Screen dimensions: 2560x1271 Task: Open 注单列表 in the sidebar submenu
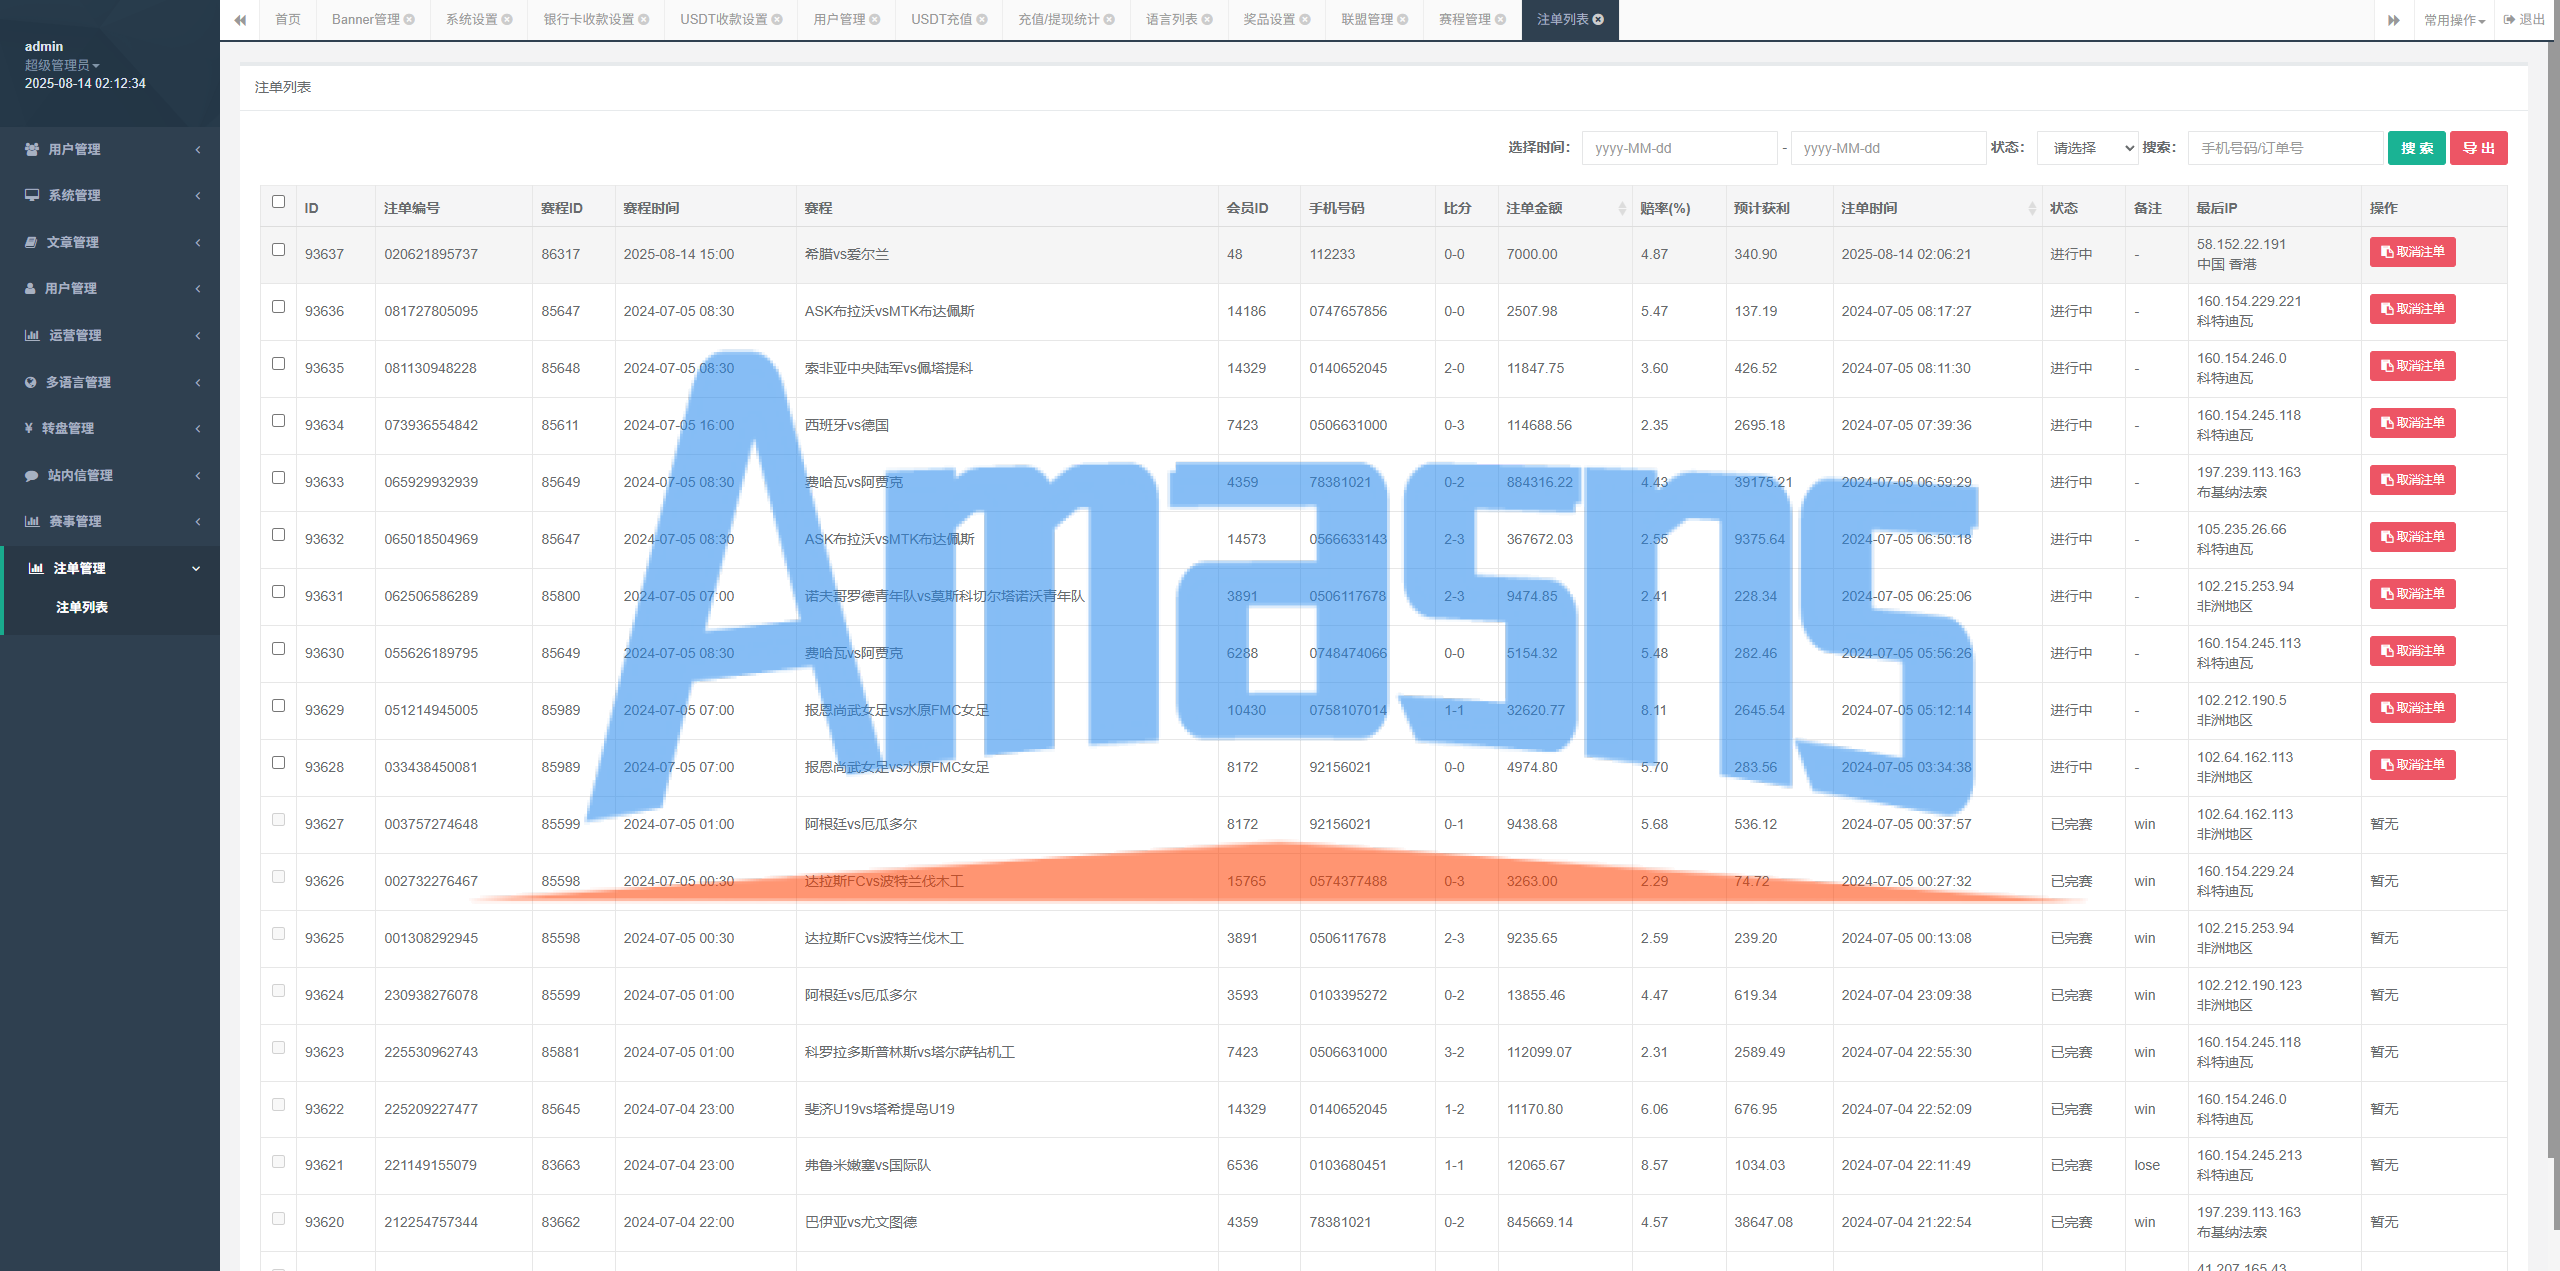(x=82, y=607)
